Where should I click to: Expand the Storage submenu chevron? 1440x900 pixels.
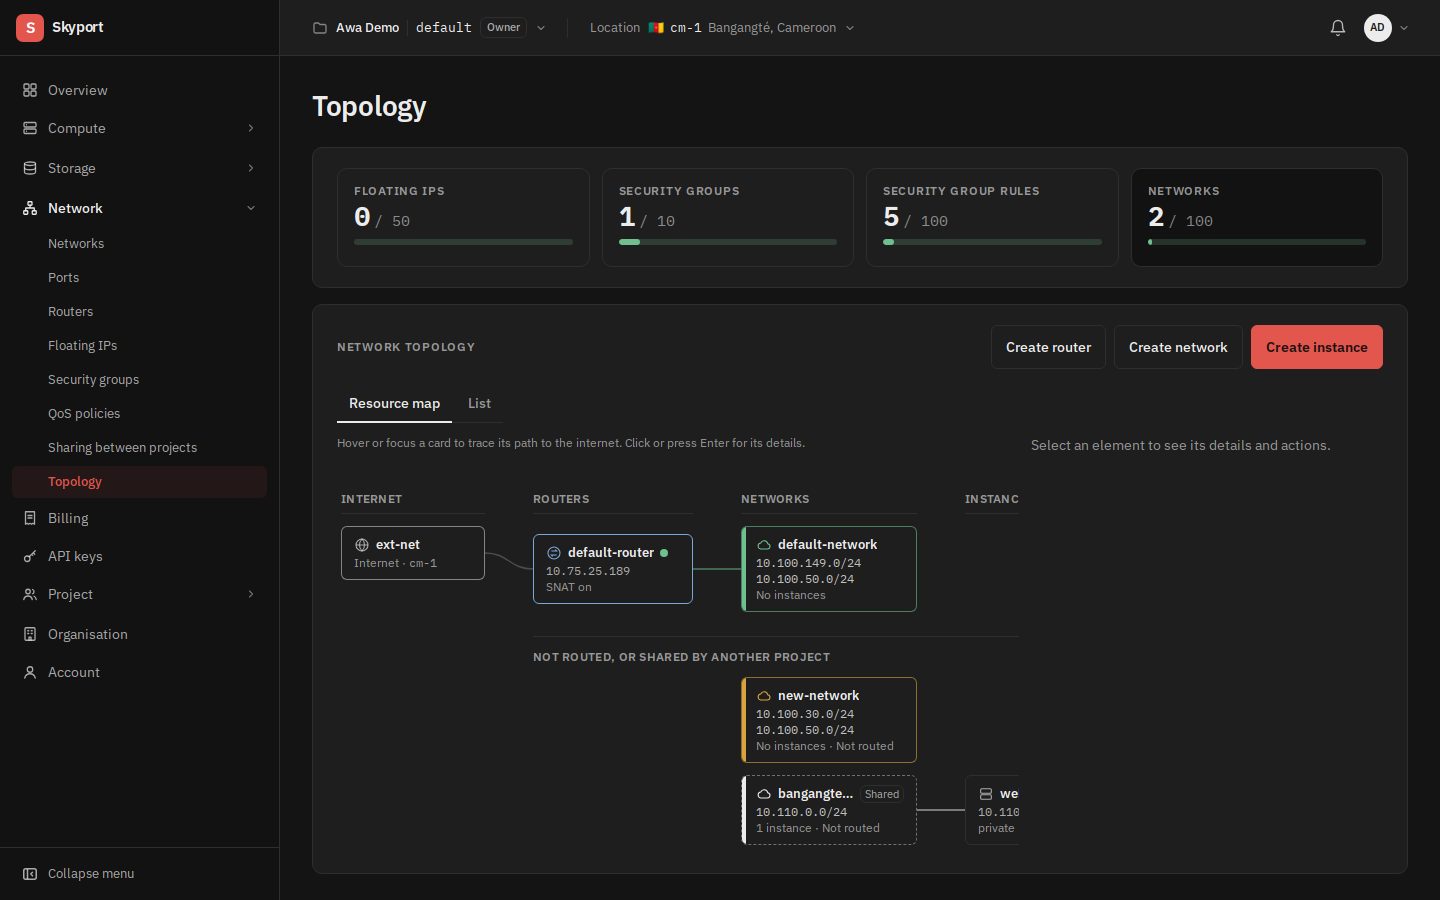point(251,168)
